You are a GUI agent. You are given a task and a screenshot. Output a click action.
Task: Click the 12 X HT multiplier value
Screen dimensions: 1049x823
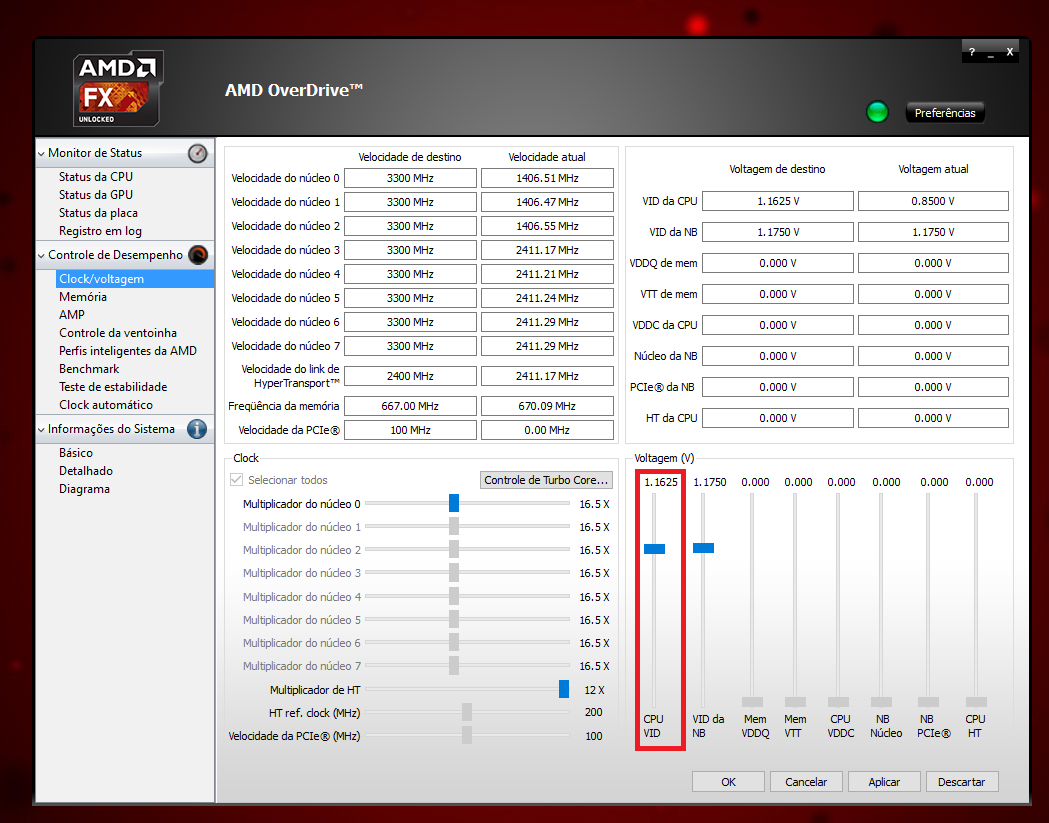(x=594, y=690)
